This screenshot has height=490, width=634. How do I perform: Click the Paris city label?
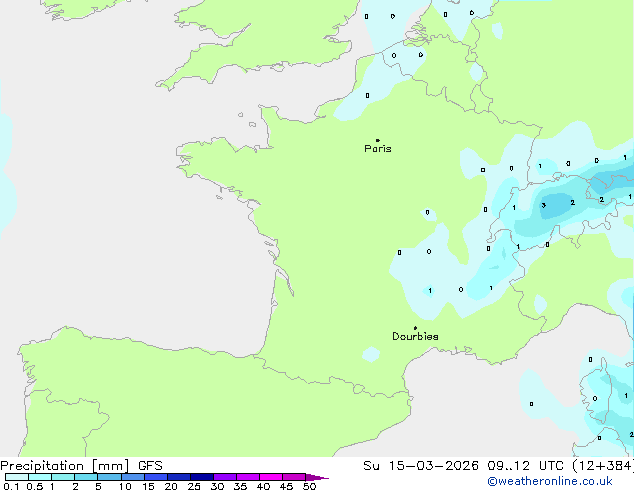[378, 149]
